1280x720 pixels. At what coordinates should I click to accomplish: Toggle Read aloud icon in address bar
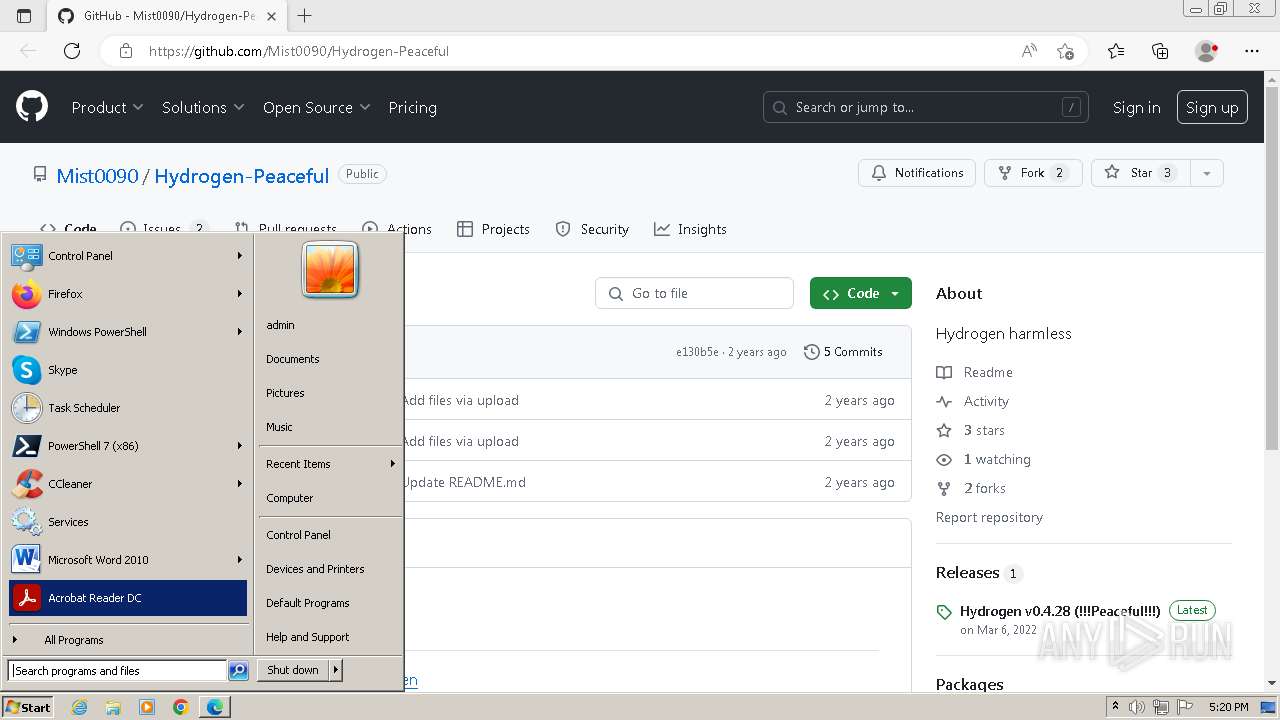click(x=1029, y=51)
